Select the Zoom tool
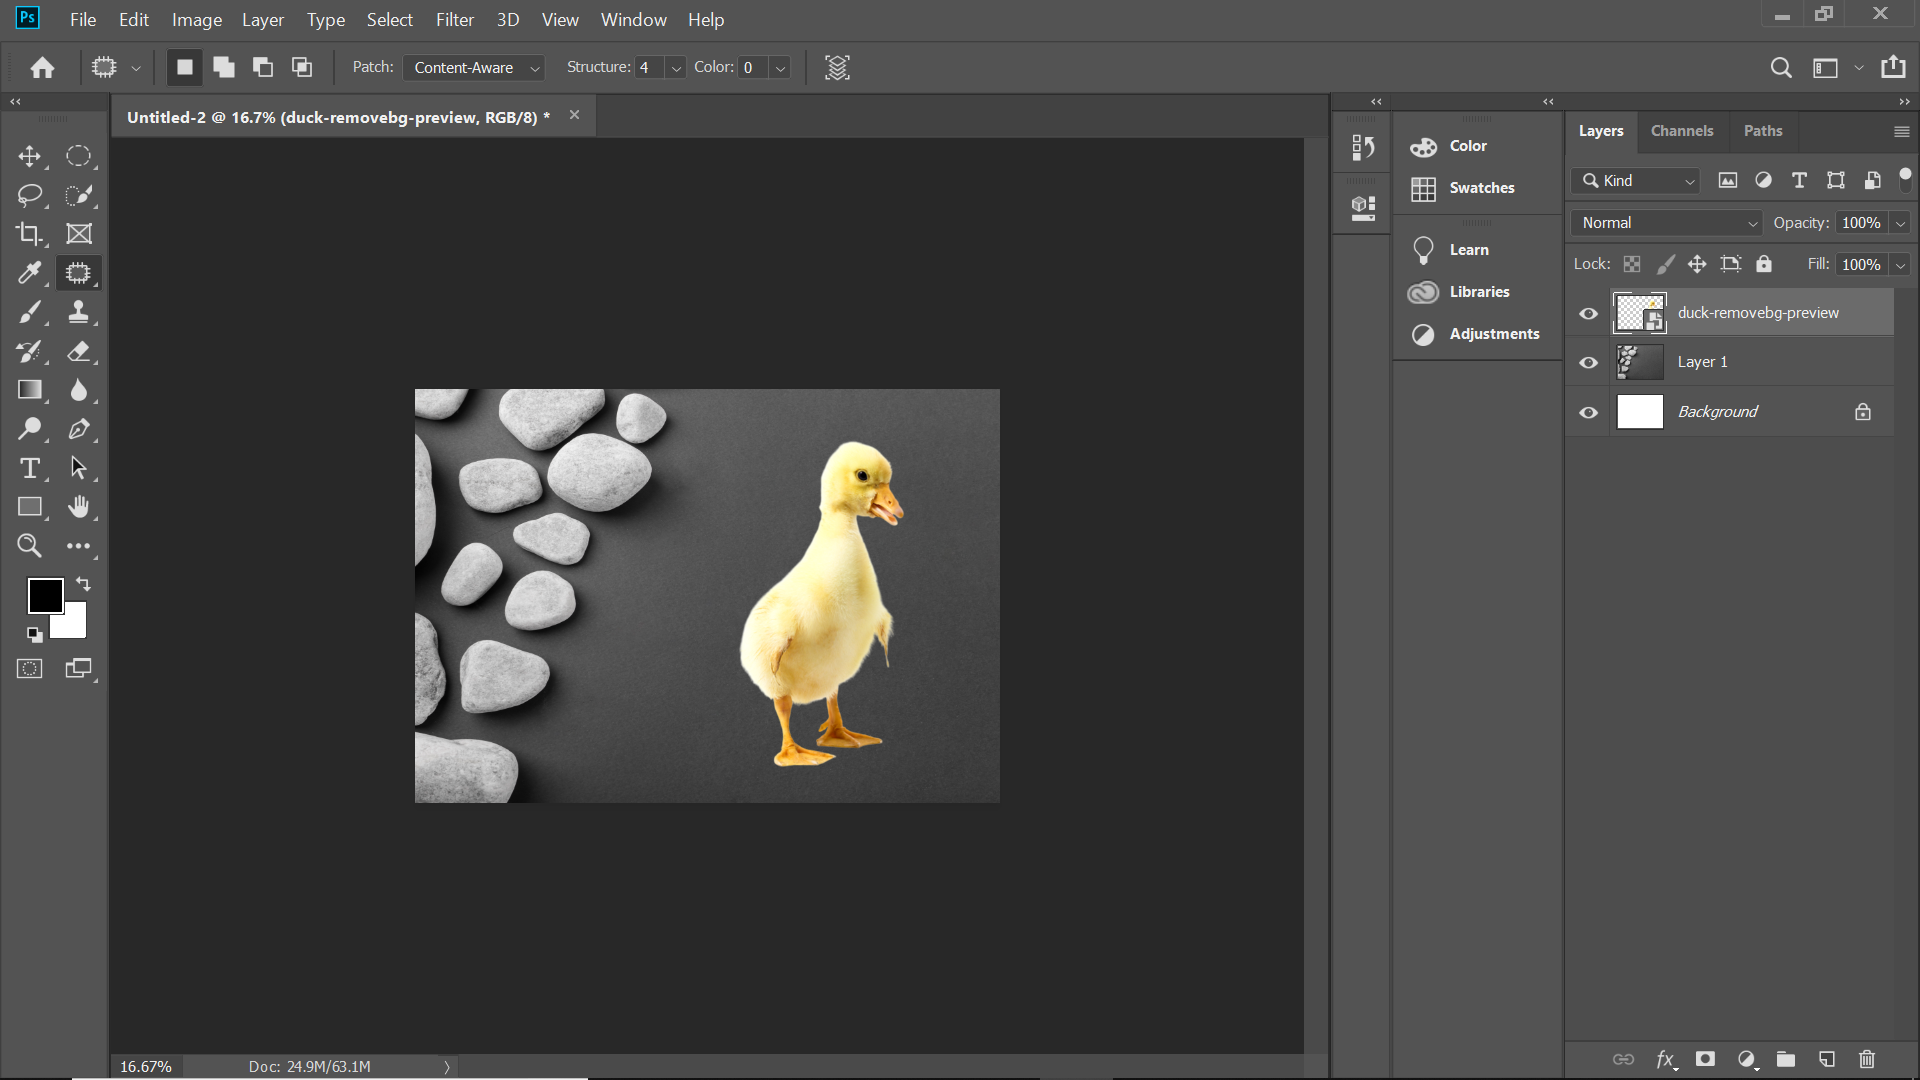 point(29,545)
